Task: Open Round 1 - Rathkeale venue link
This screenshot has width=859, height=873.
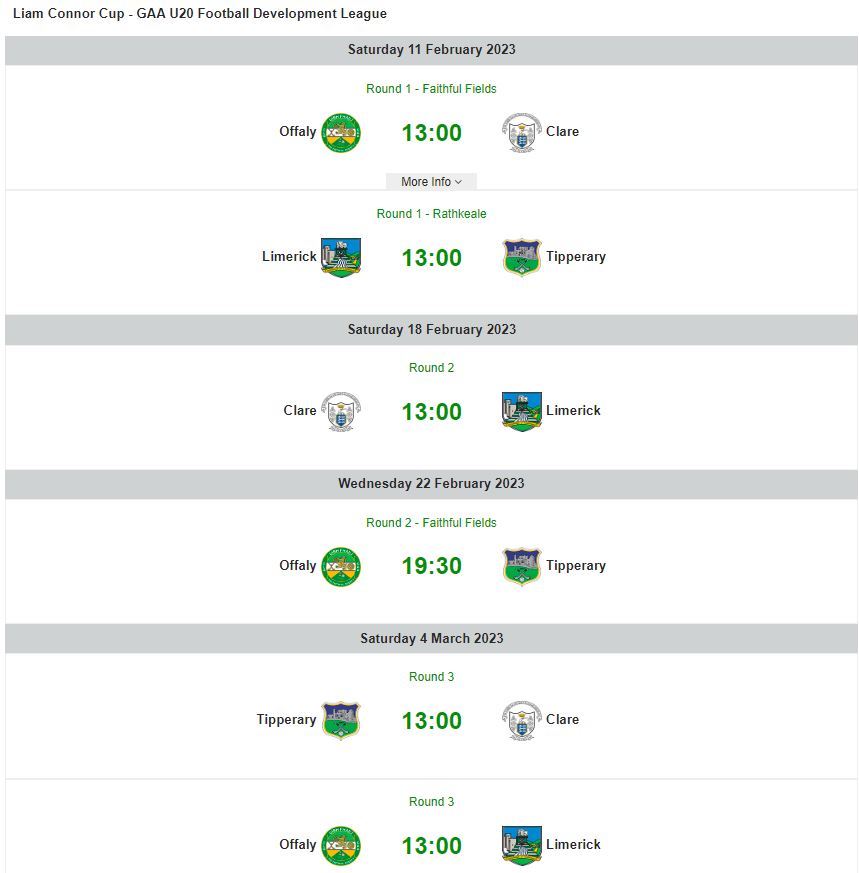Action: click(431, 214)
